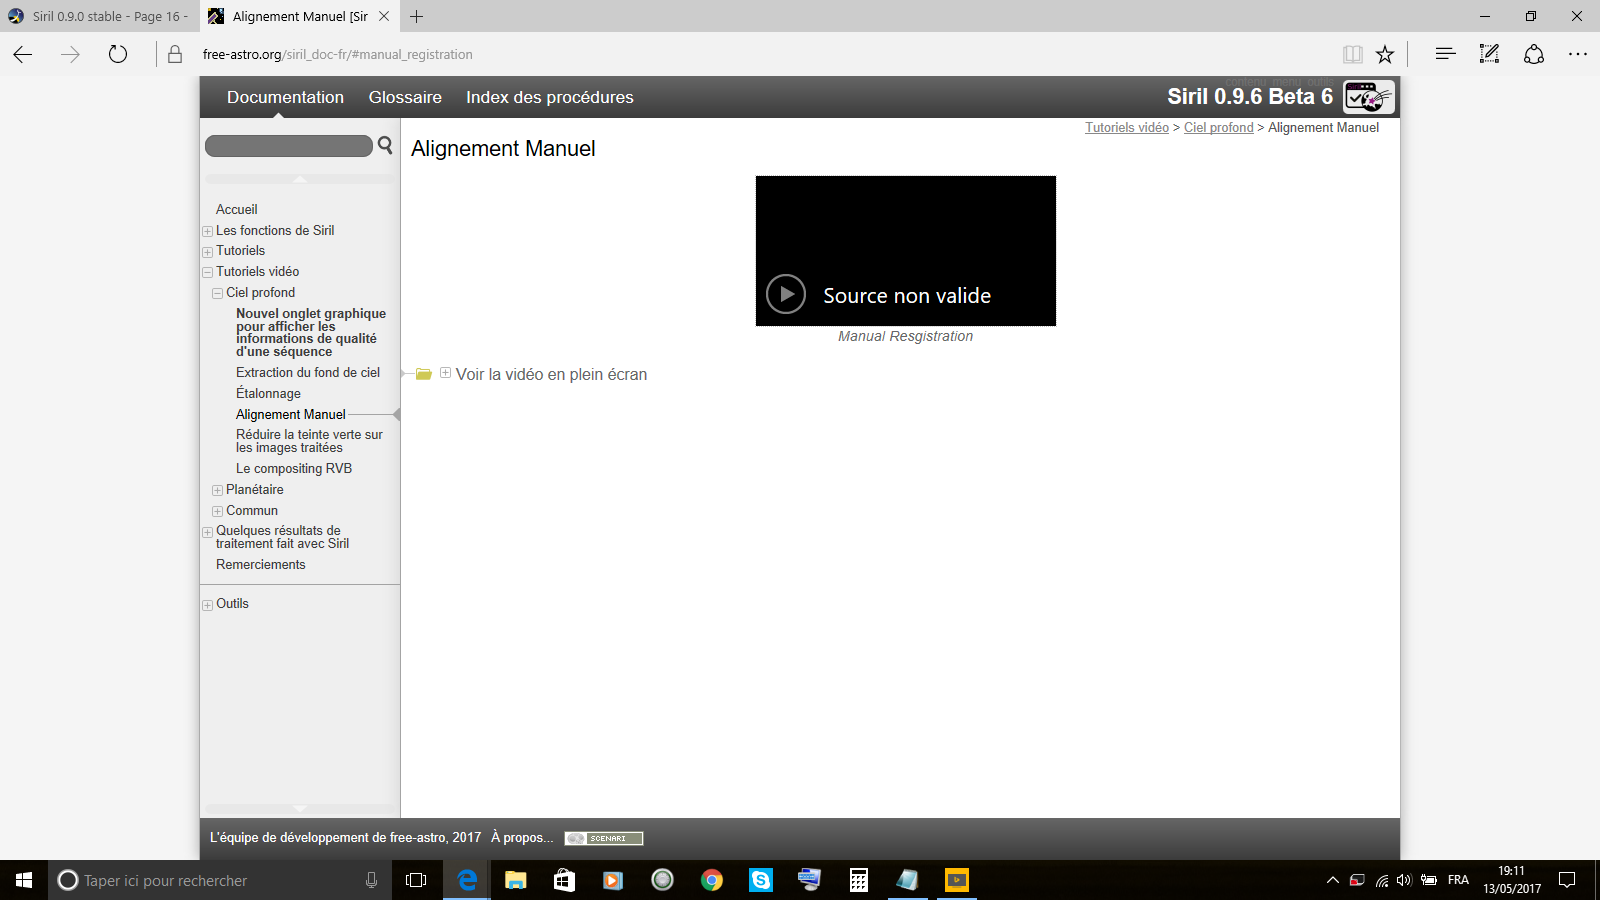Open the Documentation menu
Viewport: 1600px width, 900px height.
(x=285, y=97)
